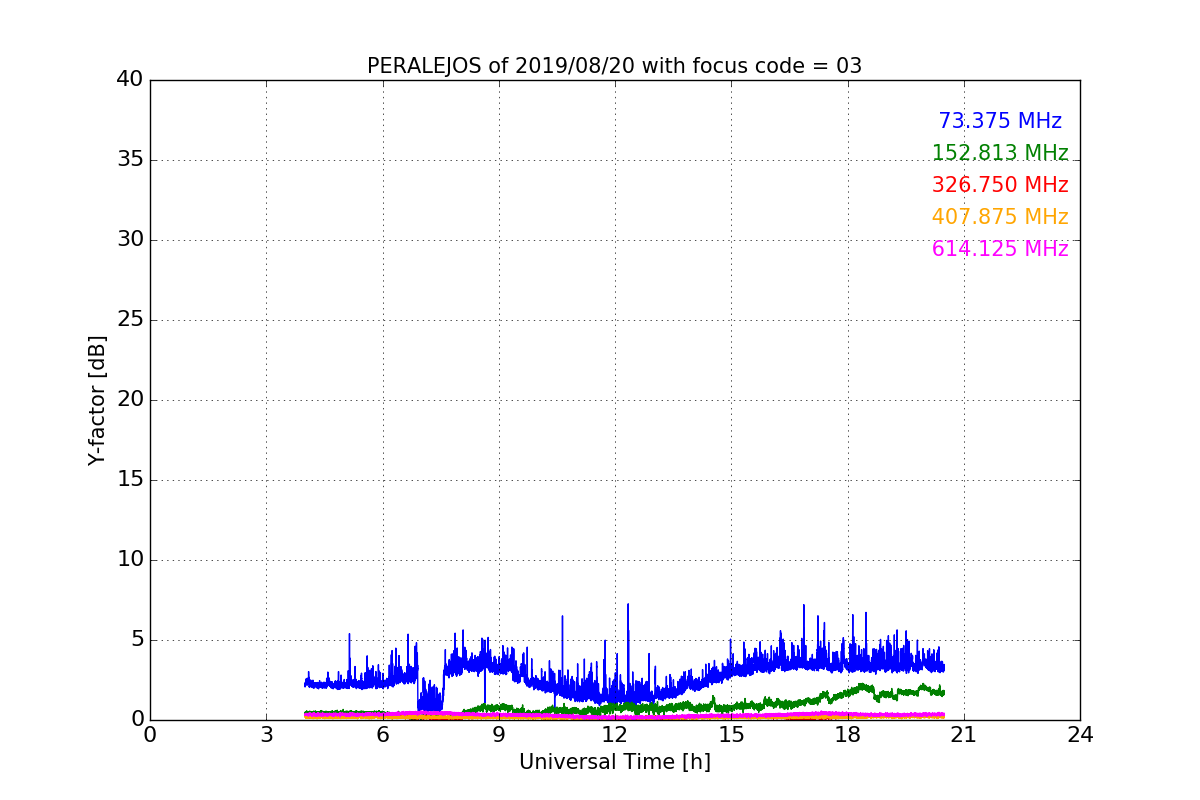Select the blue 73.375 MHz legend label
Image resolution: width=1200 pixels, height=800 pixels.
tap(1000, 121)
